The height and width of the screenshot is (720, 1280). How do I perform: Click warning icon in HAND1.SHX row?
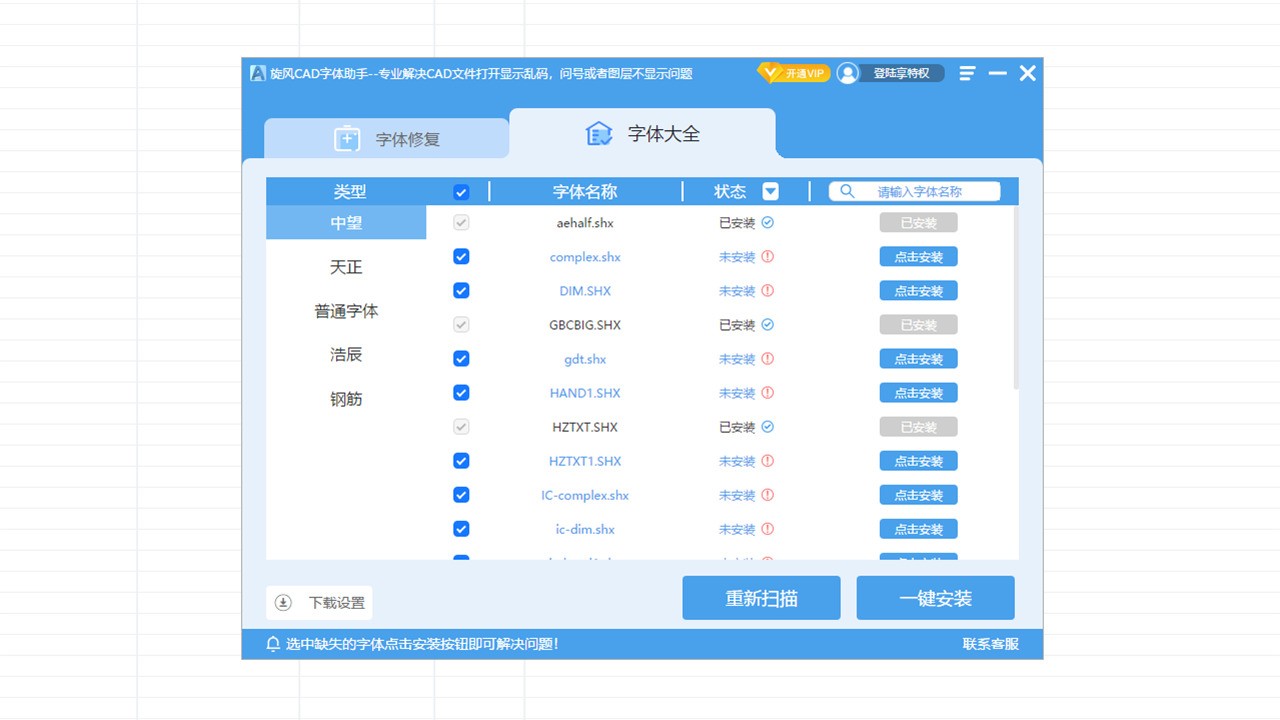coord(768,392)
